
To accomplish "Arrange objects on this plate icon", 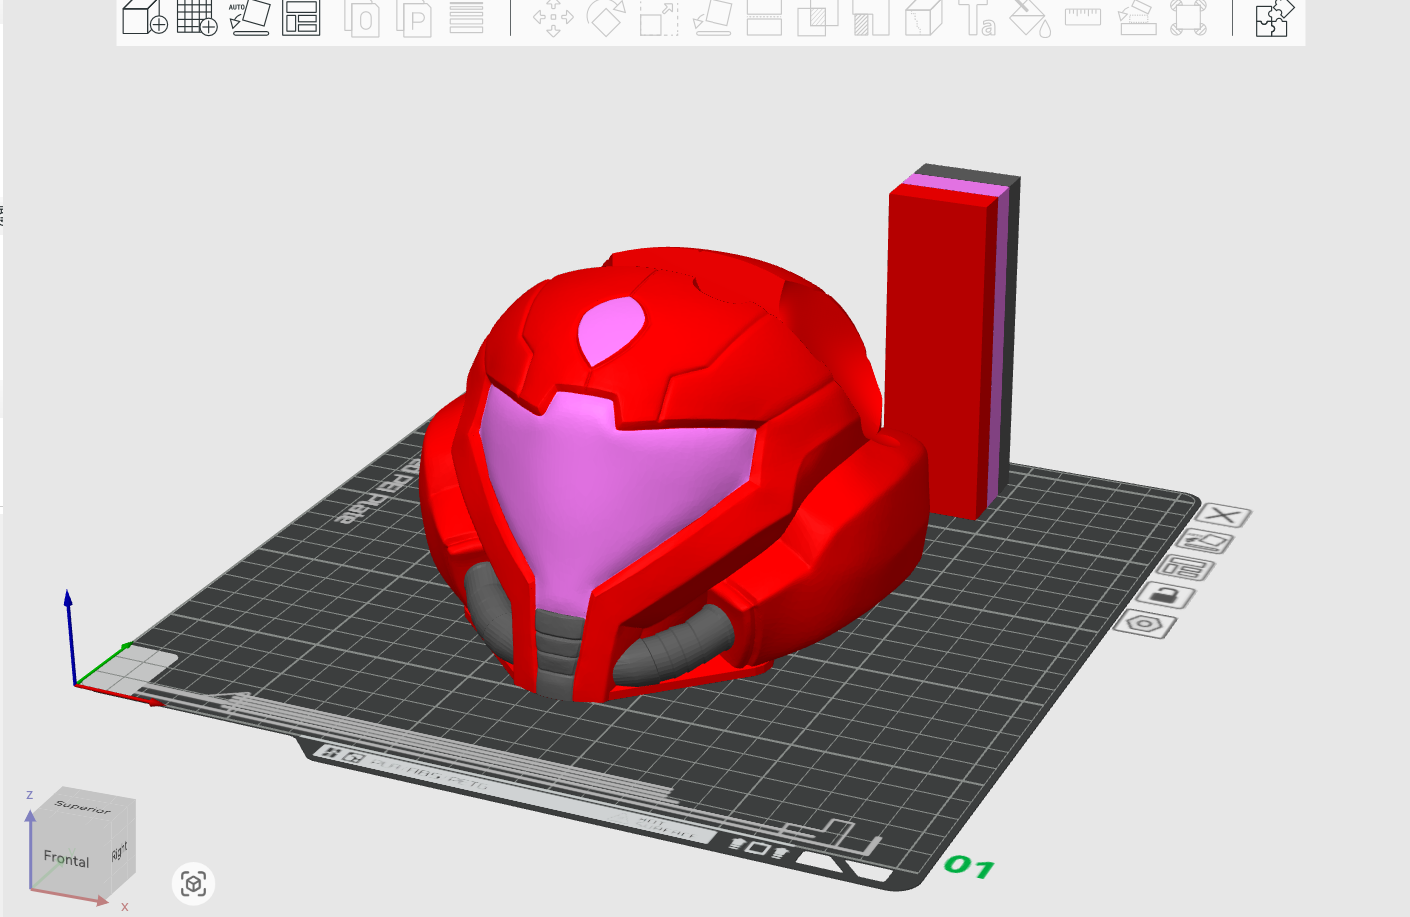I will [1186, 569].
